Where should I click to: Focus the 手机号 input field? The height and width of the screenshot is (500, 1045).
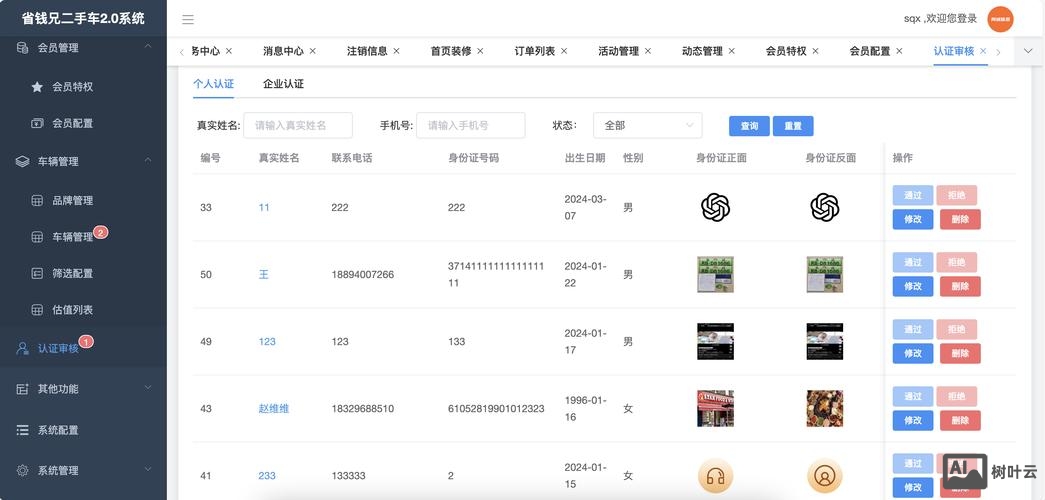(x=471, y=125)
